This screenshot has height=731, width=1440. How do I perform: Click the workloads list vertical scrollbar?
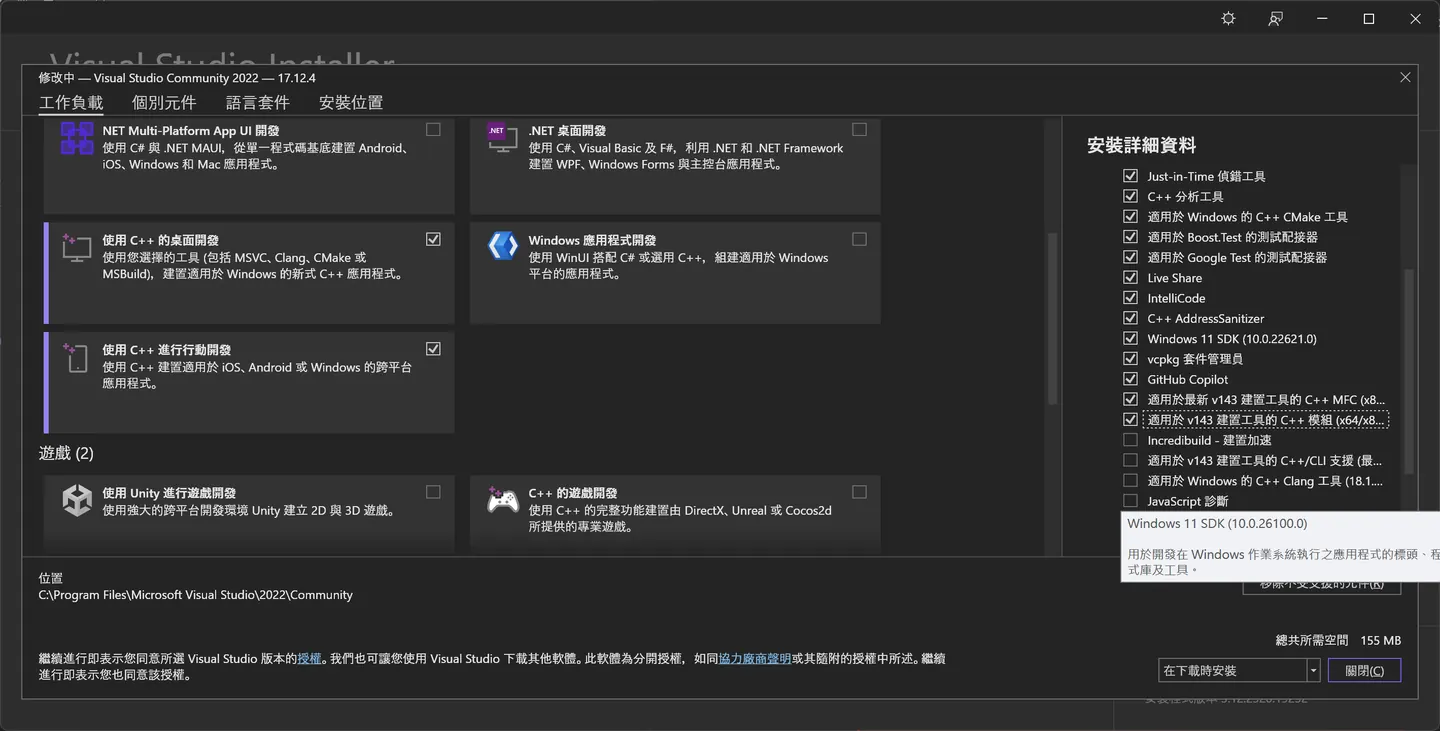tap(1052, 319)
